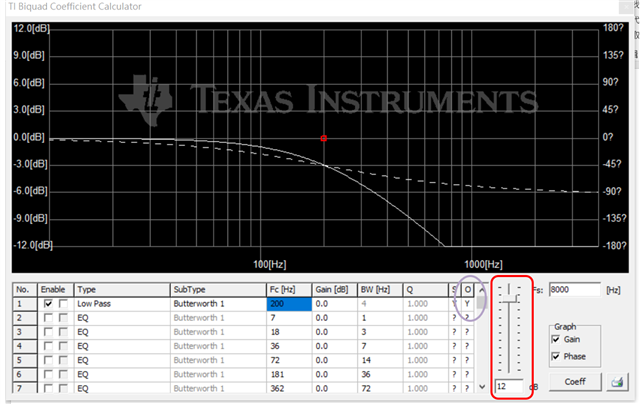This screenshot has width=640, height=404.
Task: Select Fc value 18 in row 3
Action: click(289, 332)
